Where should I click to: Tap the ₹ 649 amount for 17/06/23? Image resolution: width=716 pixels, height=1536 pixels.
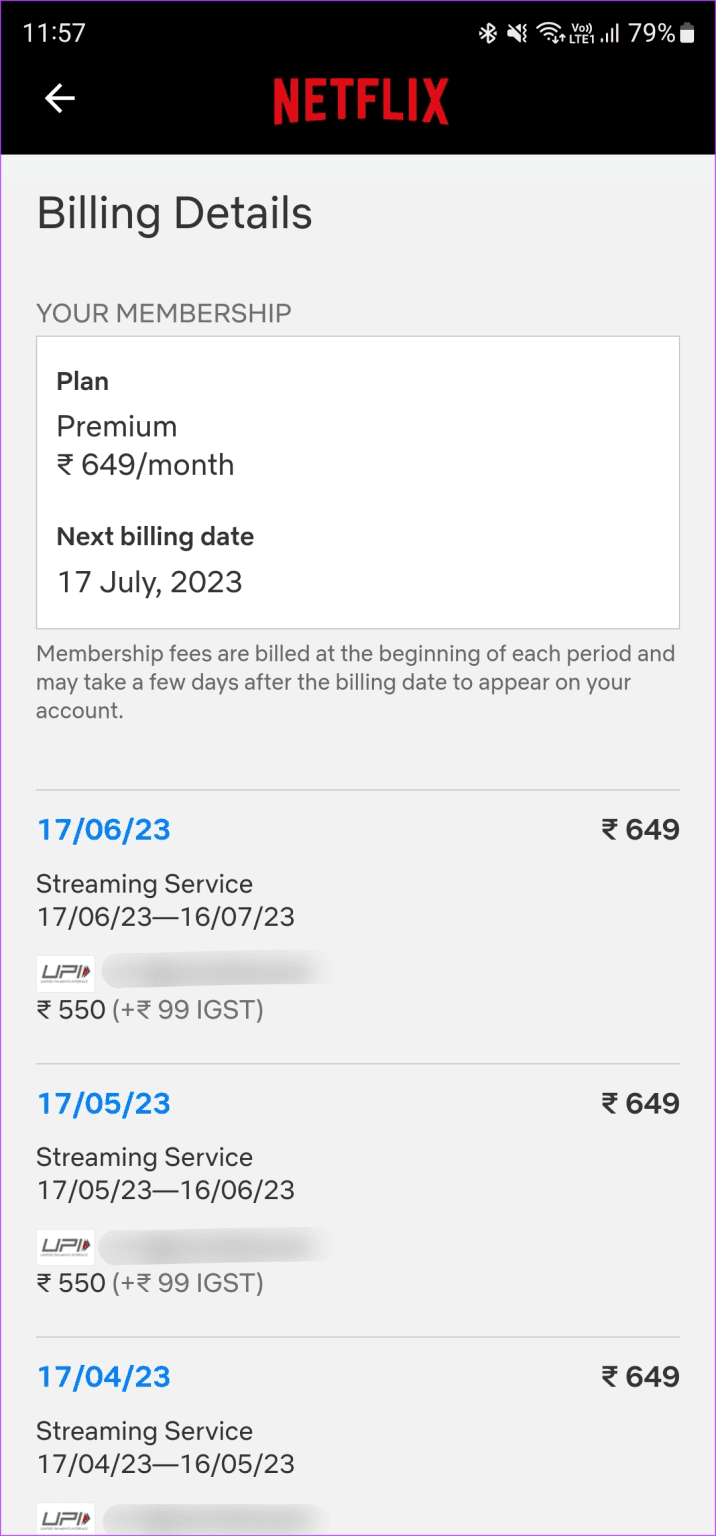tap(640, 830)
